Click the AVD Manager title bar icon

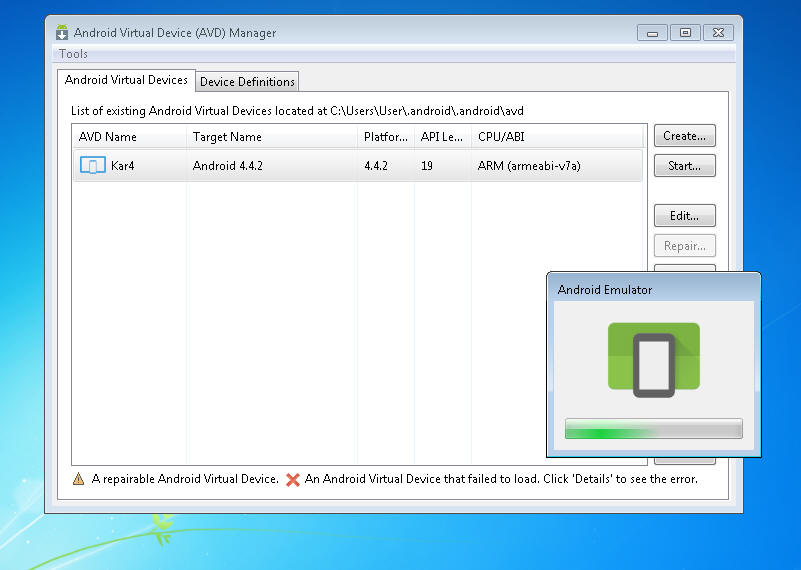pos(62,32)
